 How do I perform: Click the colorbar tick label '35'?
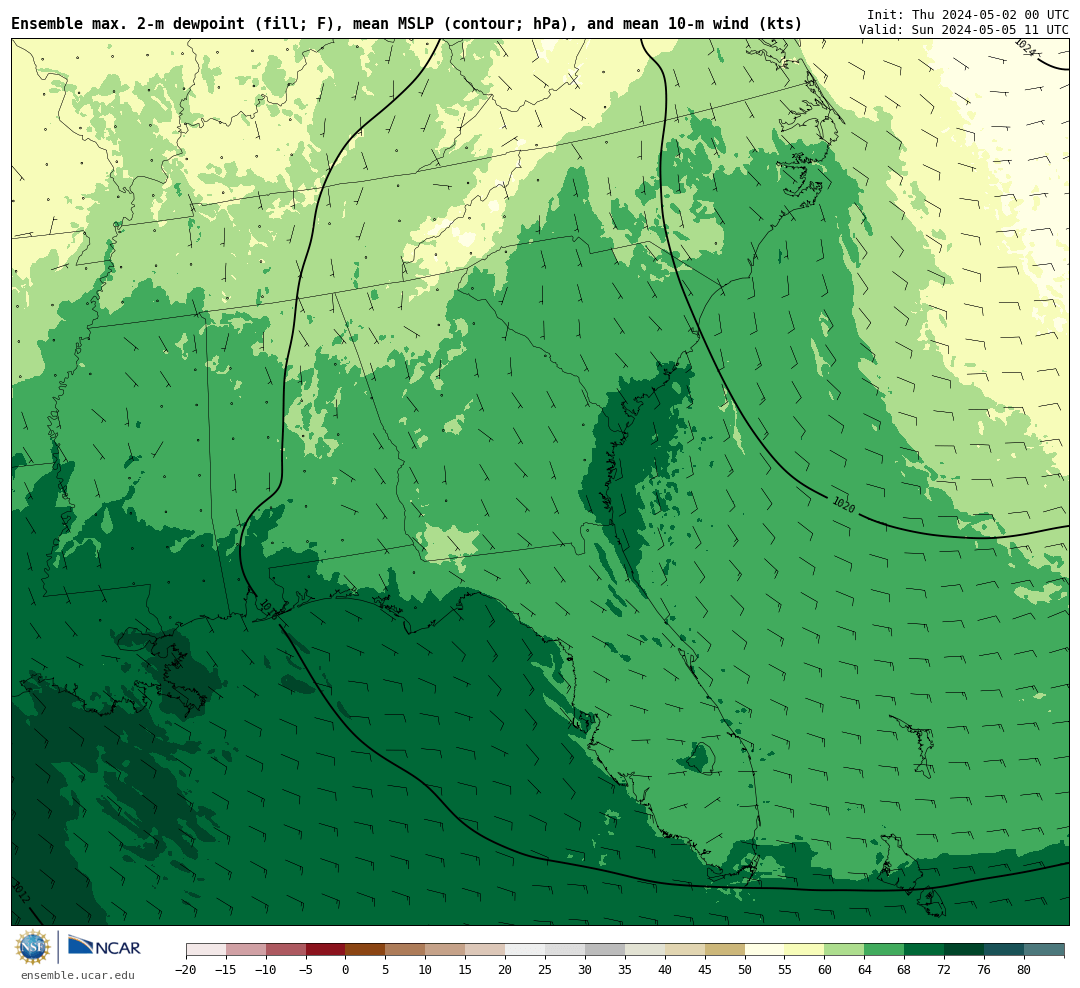pos(625,970)
